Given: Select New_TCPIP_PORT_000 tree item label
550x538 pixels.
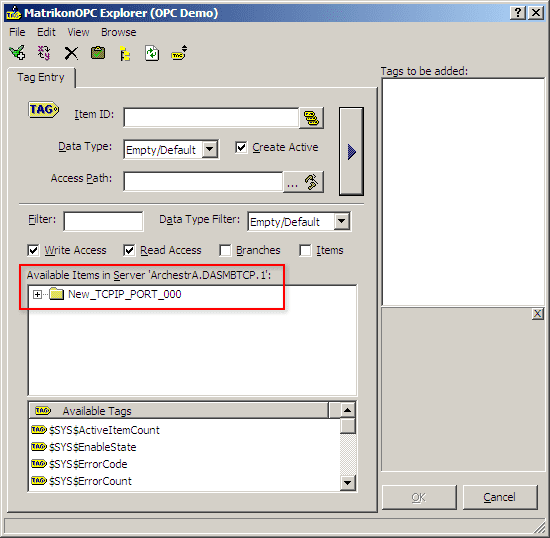Looking at the screenshot, I should point(125,294).
